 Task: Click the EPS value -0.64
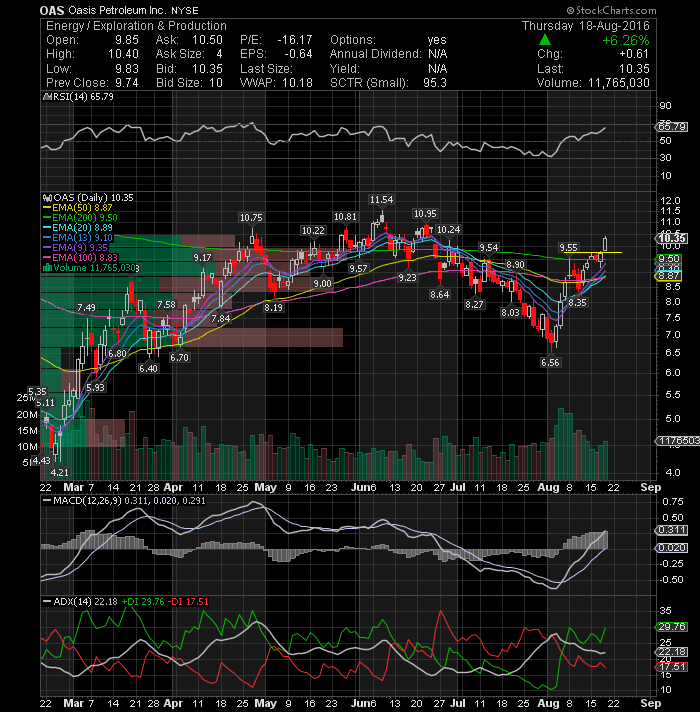tap(298, 54)
